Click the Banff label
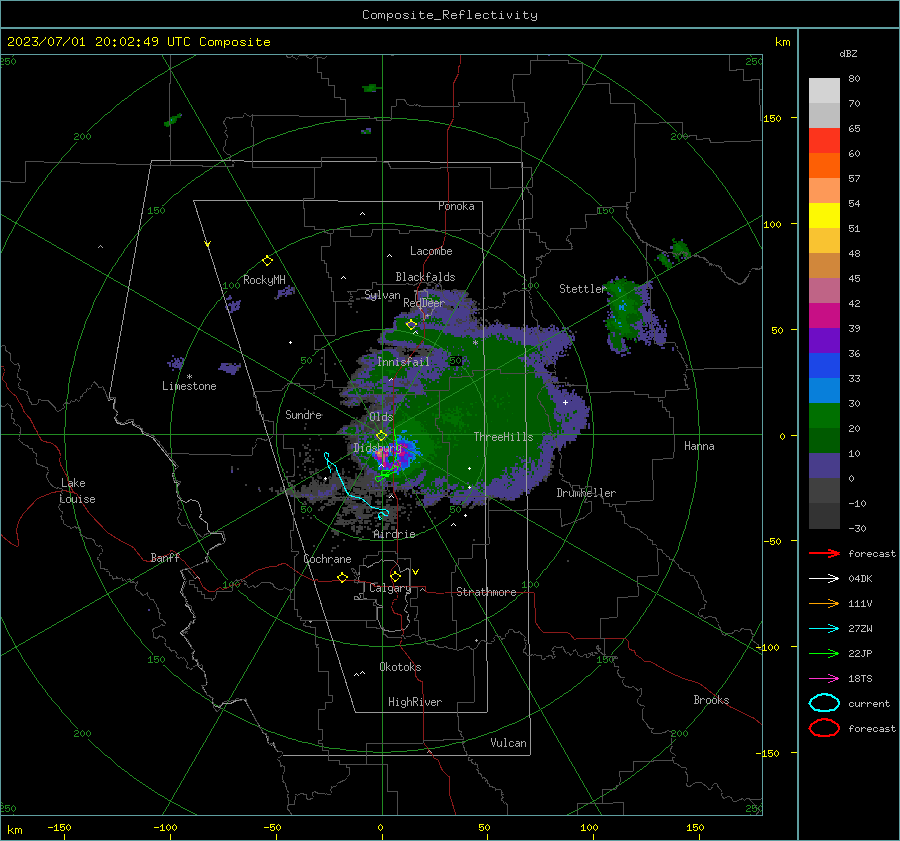900x841 pixels. (165, 557)
